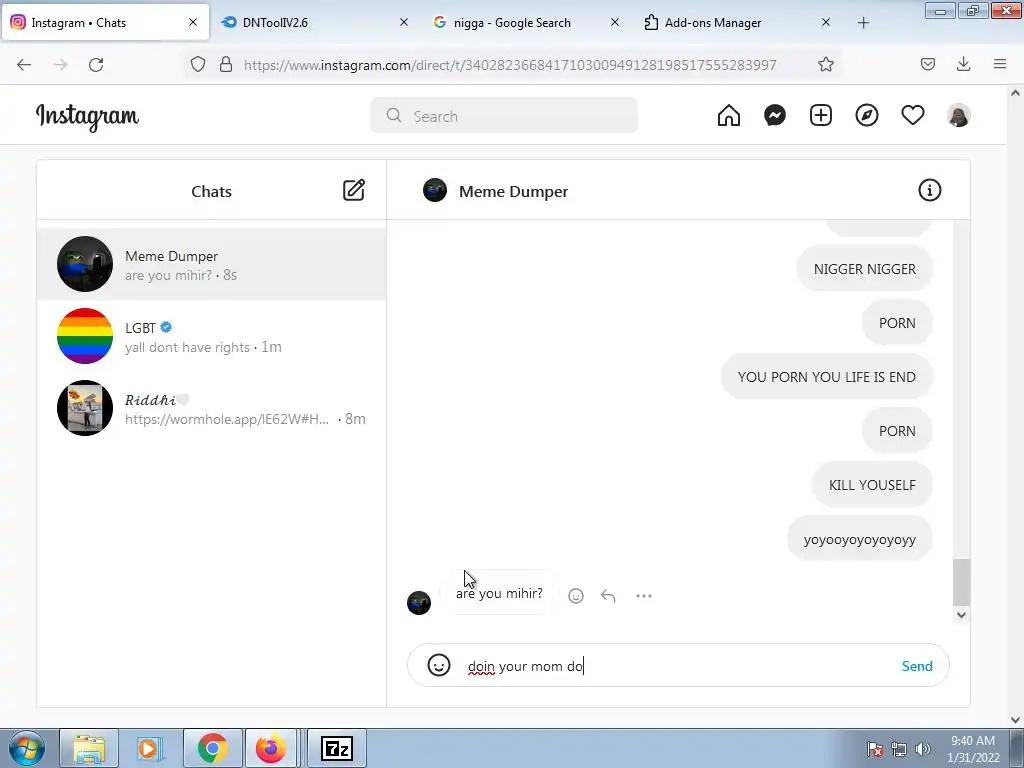The height and width of the screenshot is (768, 1024).
Task: Select the Instagram Chats tab
Action: 104,22
